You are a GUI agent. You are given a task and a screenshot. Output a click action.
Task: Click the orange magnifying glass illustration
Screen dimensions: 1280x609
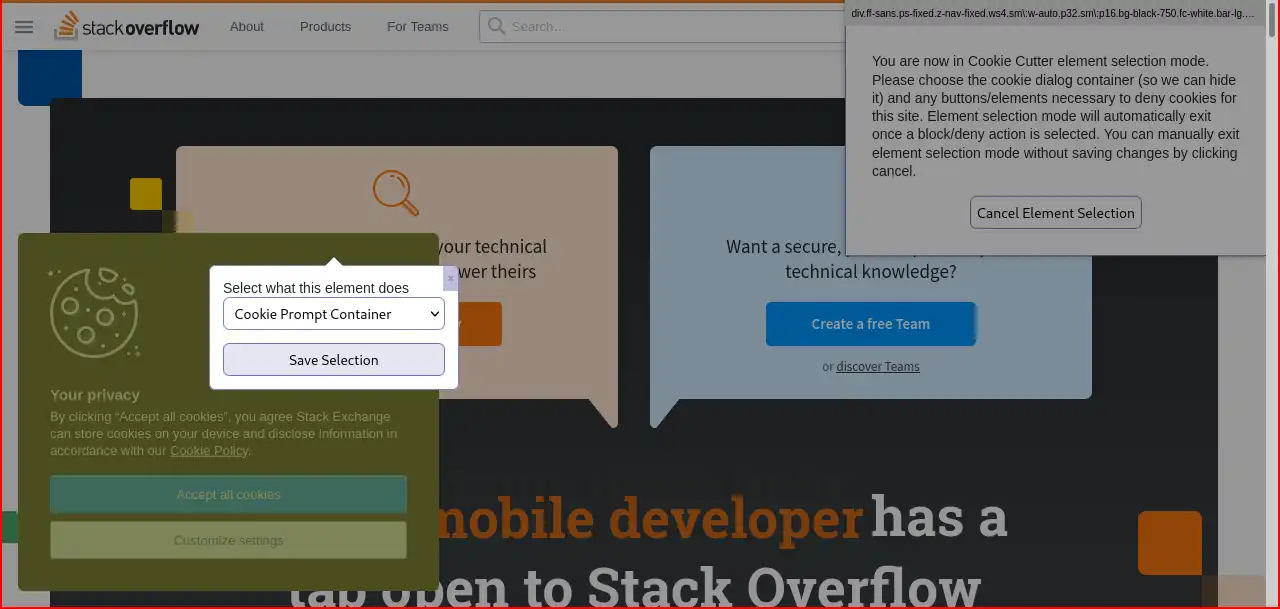396,192
